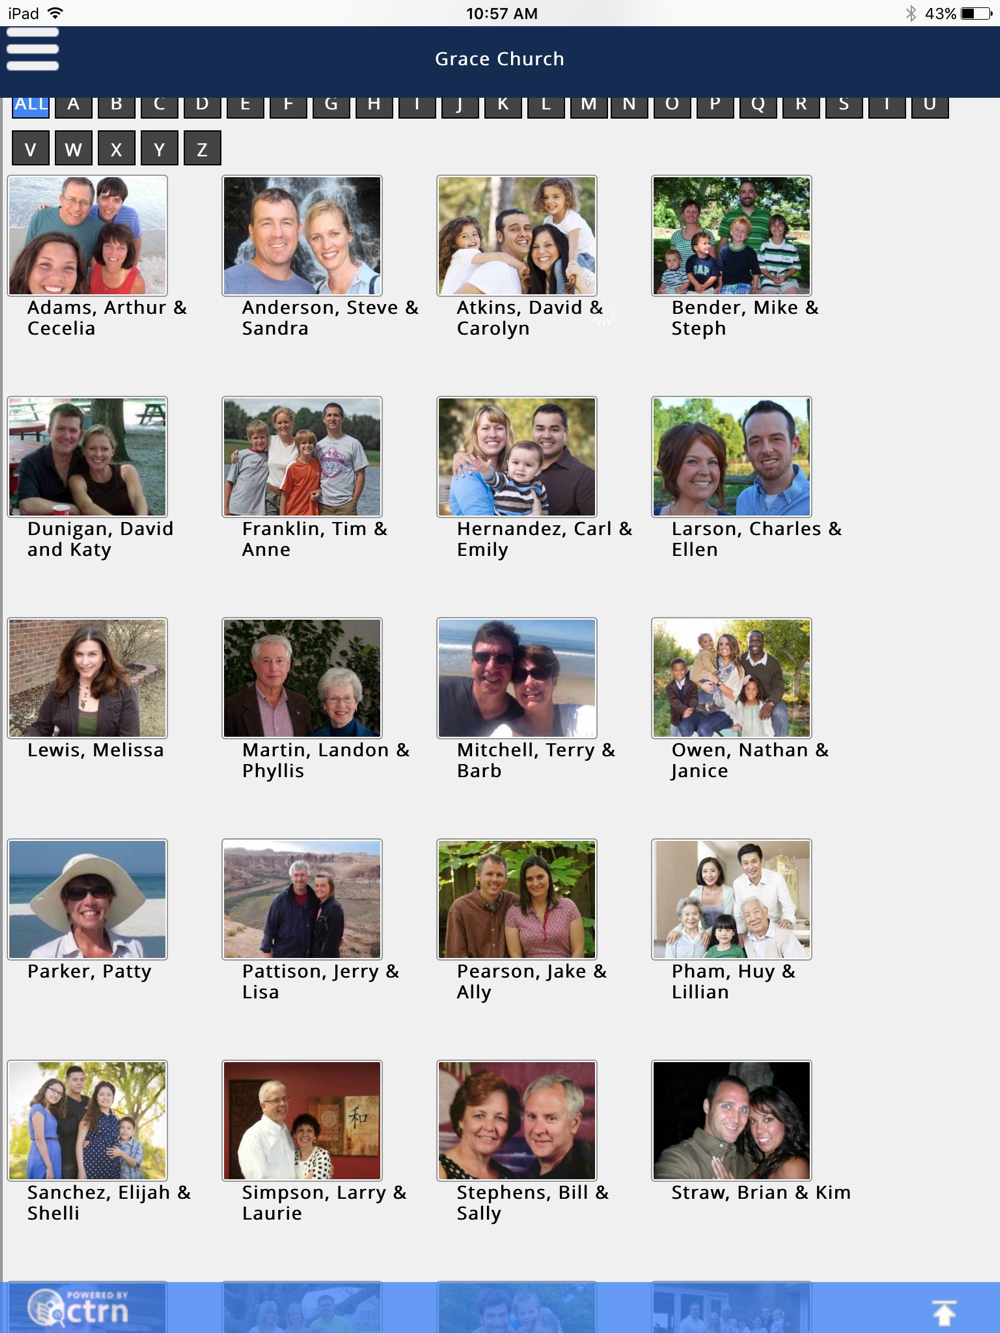The width and height of the screenshot is (1000, 1333).
Task: Filter directory by letter M
Action: click(x=588, y=106)
